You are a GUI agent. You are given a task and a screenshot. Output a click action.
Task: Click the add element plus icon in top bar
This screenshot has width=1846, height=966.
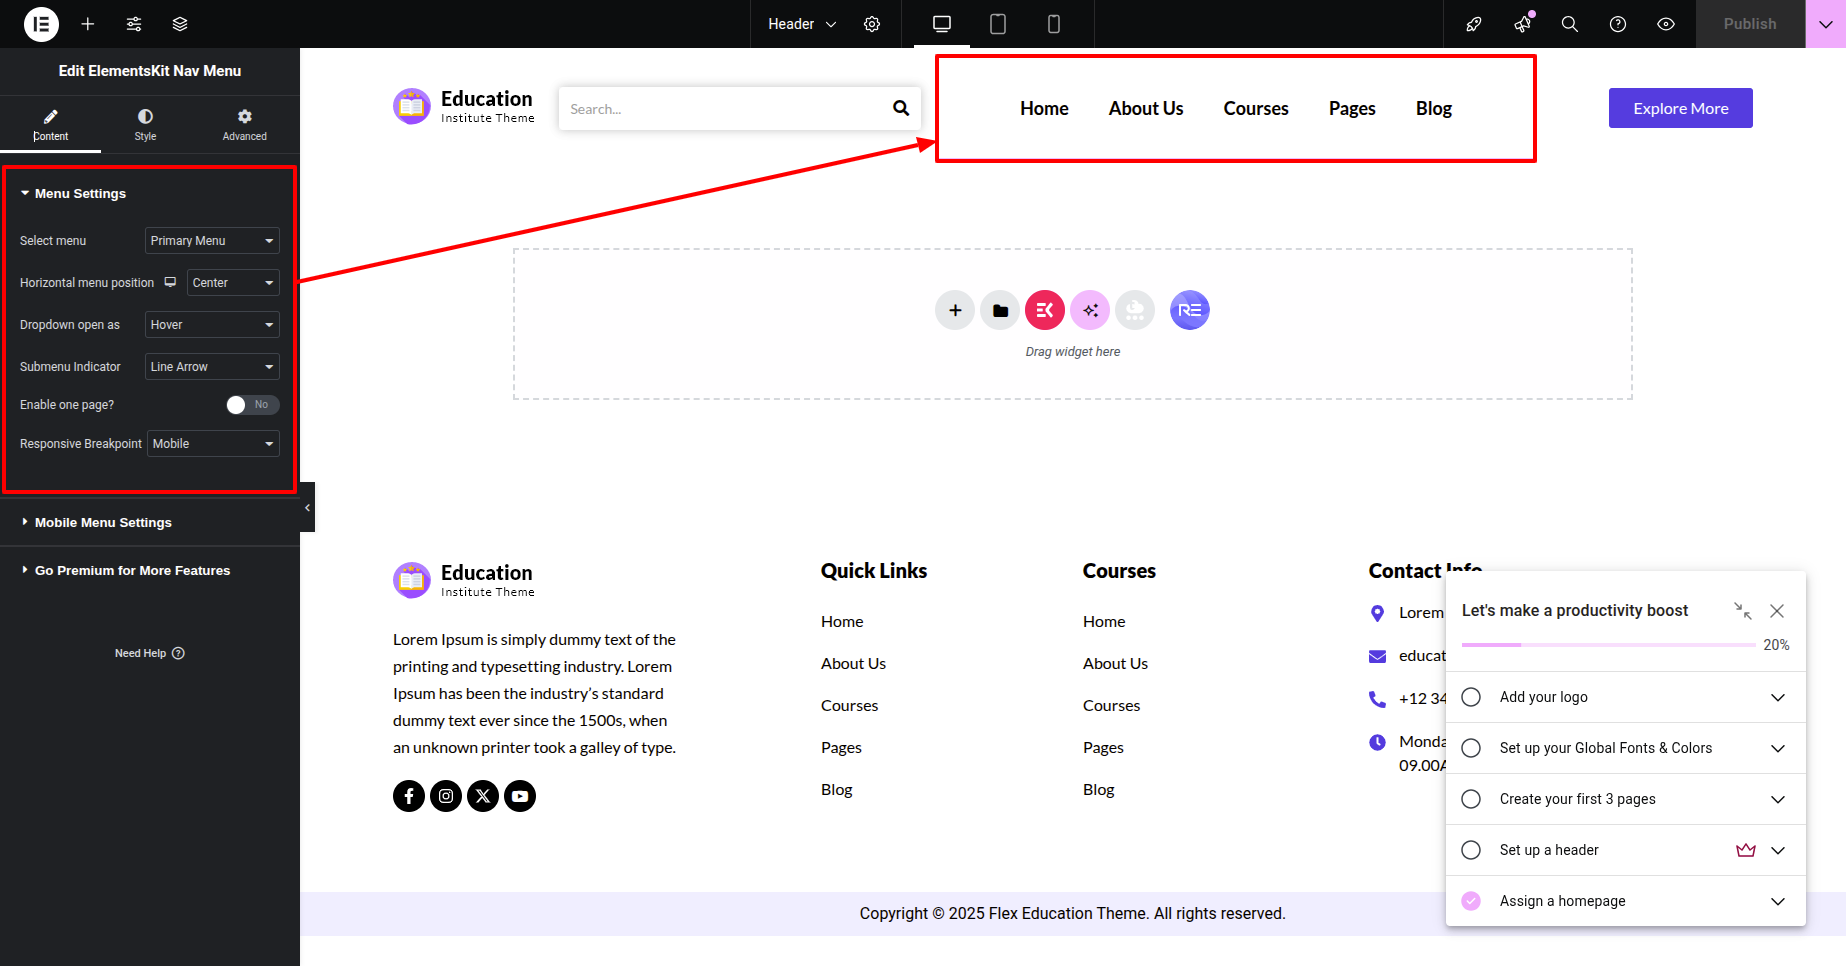(x=88, y=24)
